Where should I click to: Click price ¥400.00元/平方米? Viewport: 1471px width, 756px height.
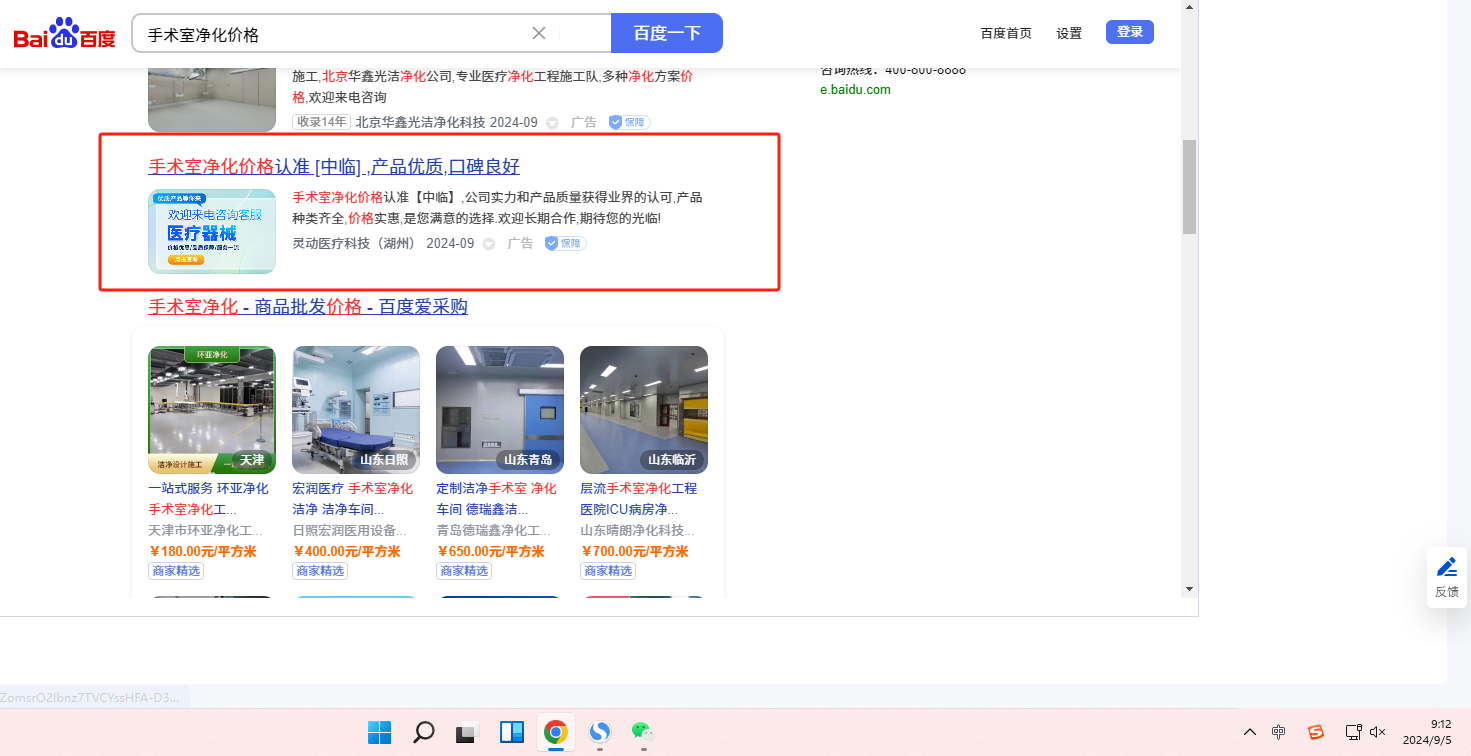346,551
